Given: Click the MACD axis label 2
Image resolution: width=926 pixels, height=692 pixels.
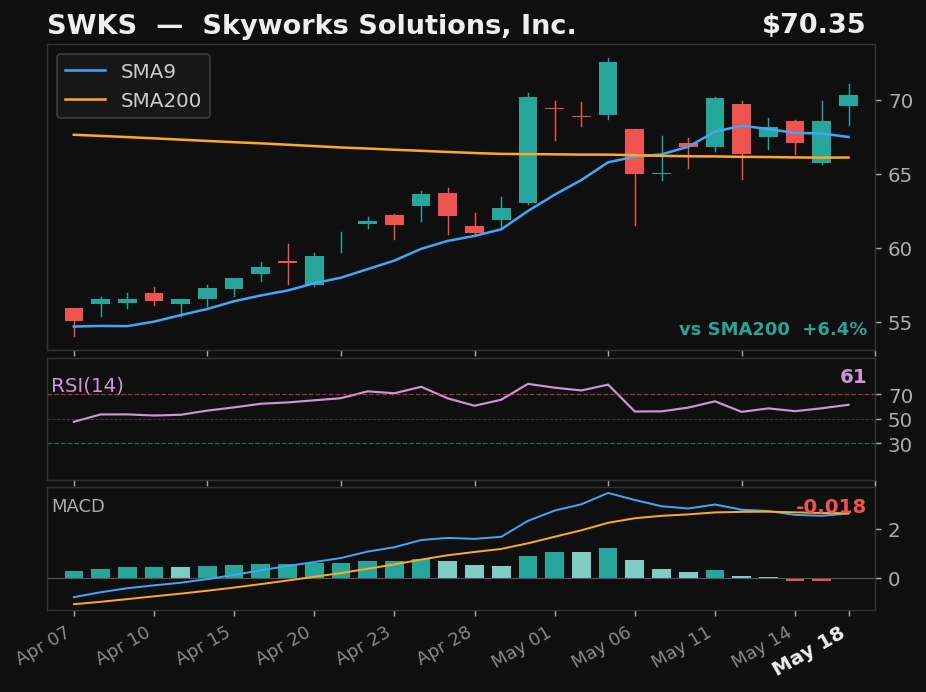Looking at the screenshot, I should (894, 530).
